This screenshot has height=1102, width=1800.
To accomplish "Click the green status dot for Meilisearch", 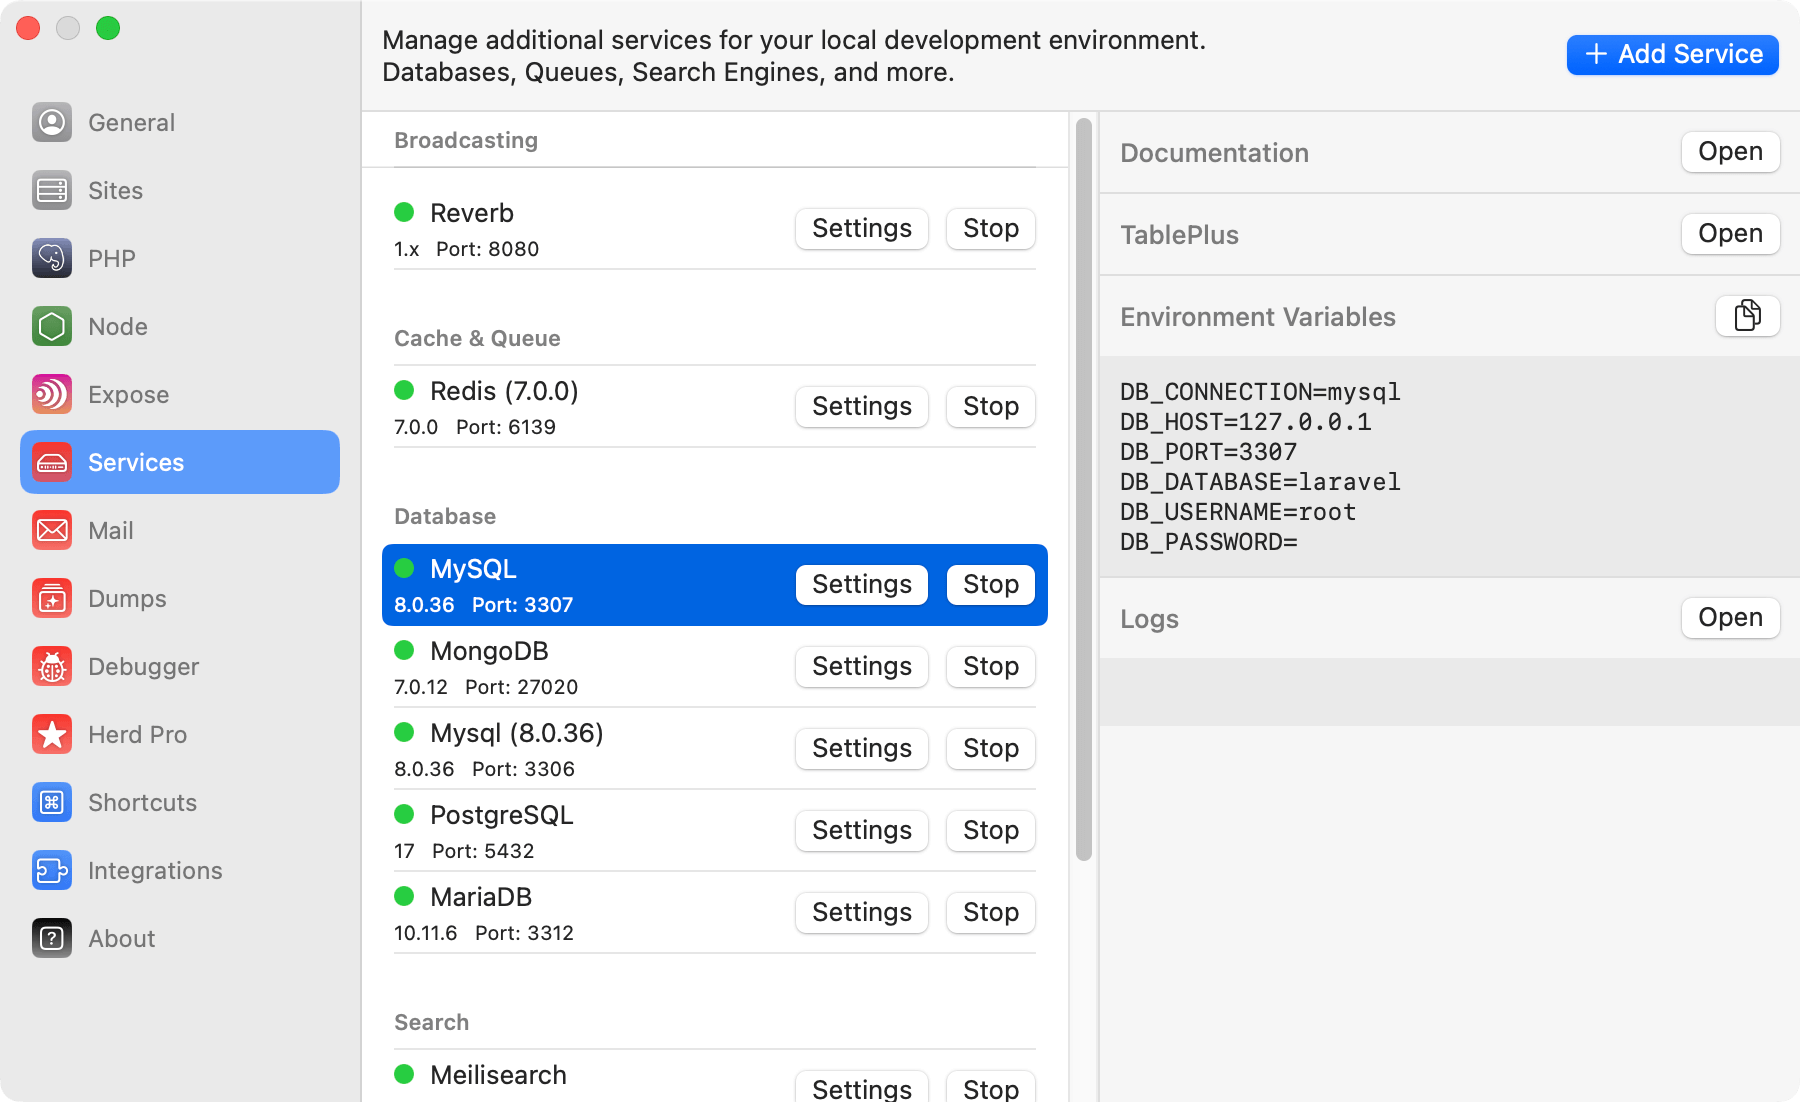I will (x=404, y=1074).
